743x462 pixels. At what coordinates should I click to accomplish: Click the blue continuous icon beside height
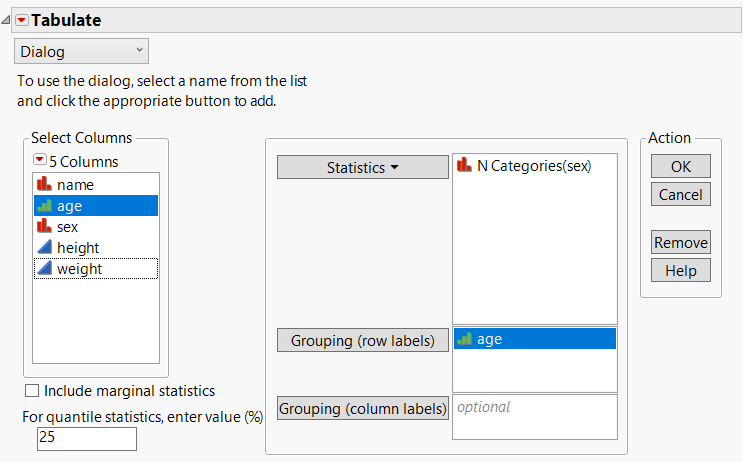44,248
